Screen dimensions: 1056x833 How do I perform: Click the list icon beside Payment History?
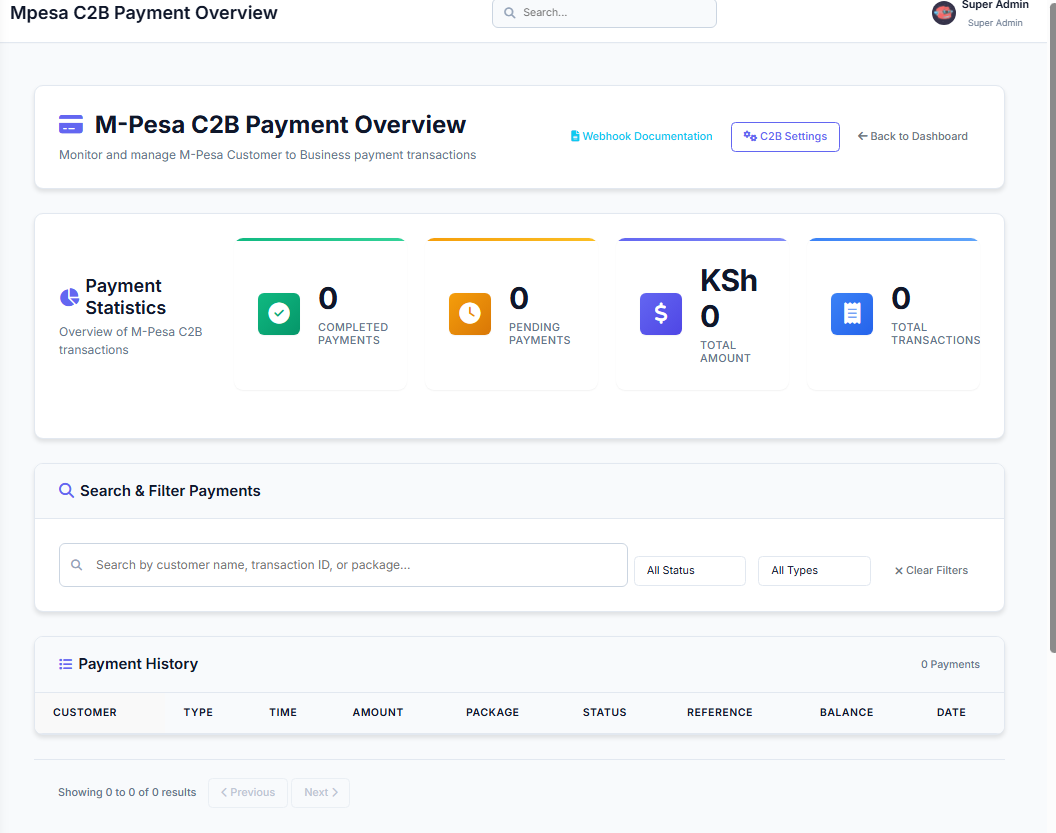click(65, 664)
